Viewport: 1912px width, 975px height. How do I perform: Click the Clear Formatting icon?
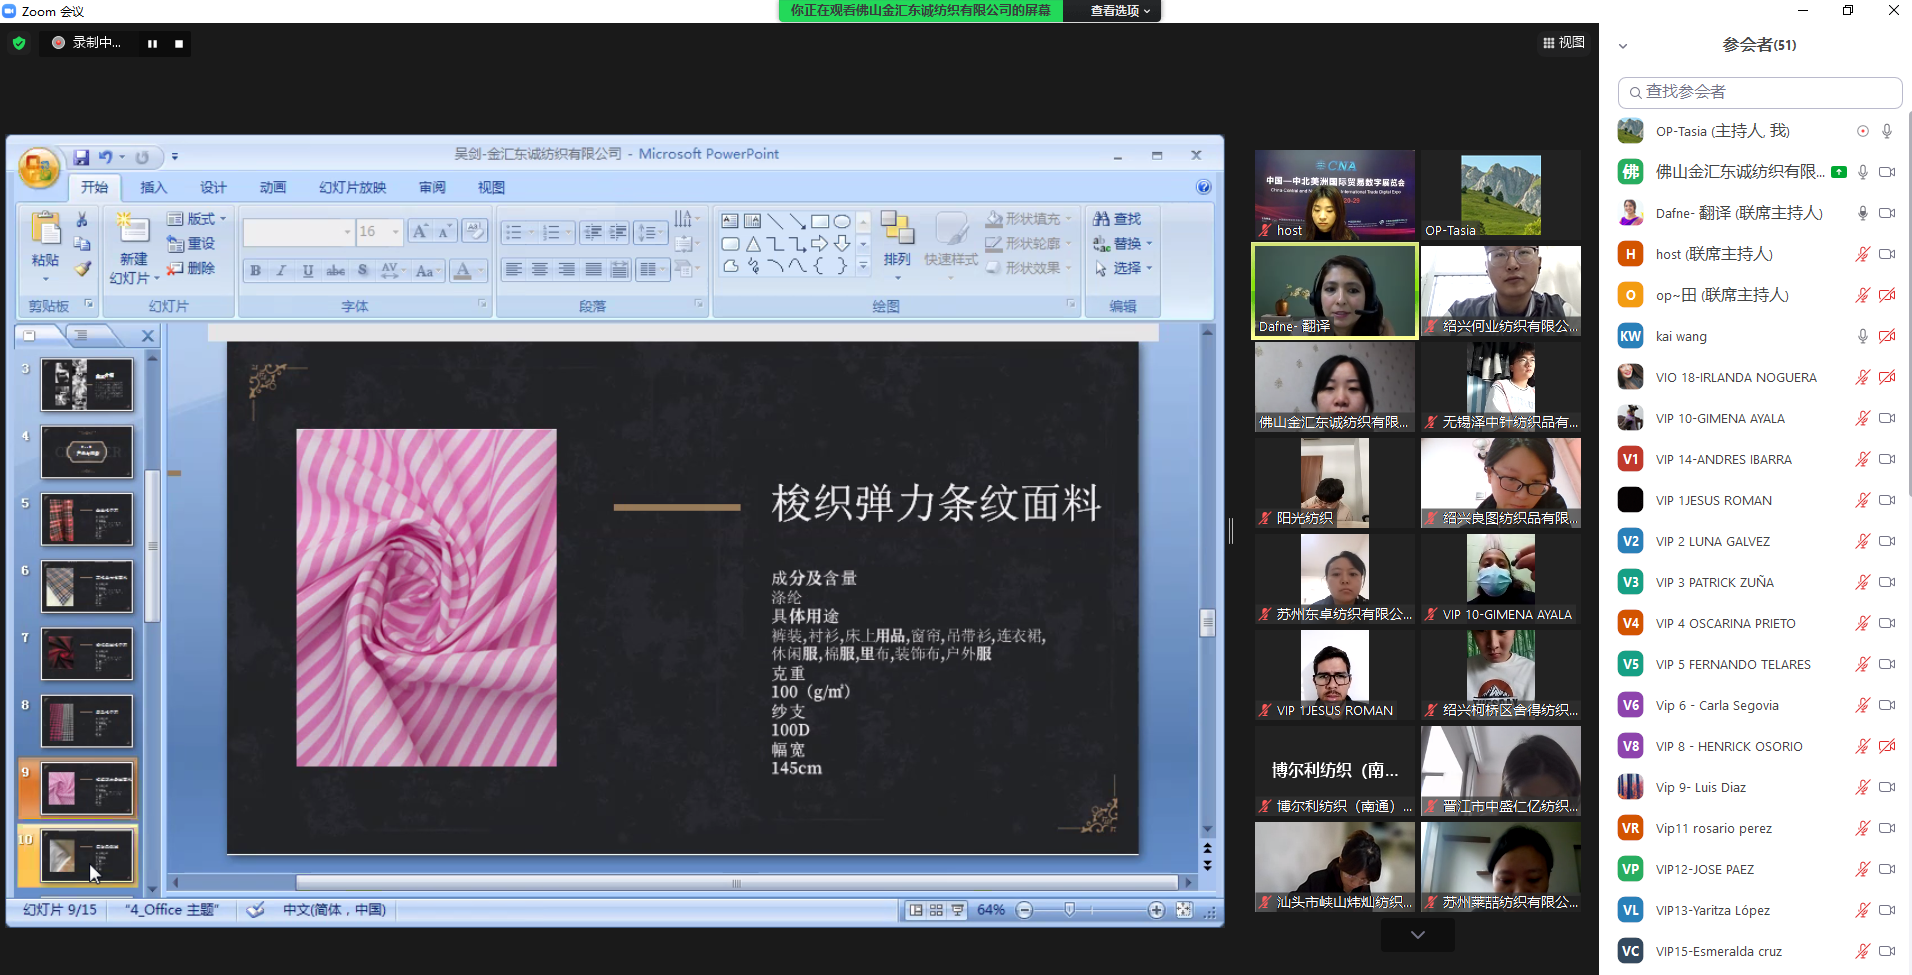coord(475,231)
